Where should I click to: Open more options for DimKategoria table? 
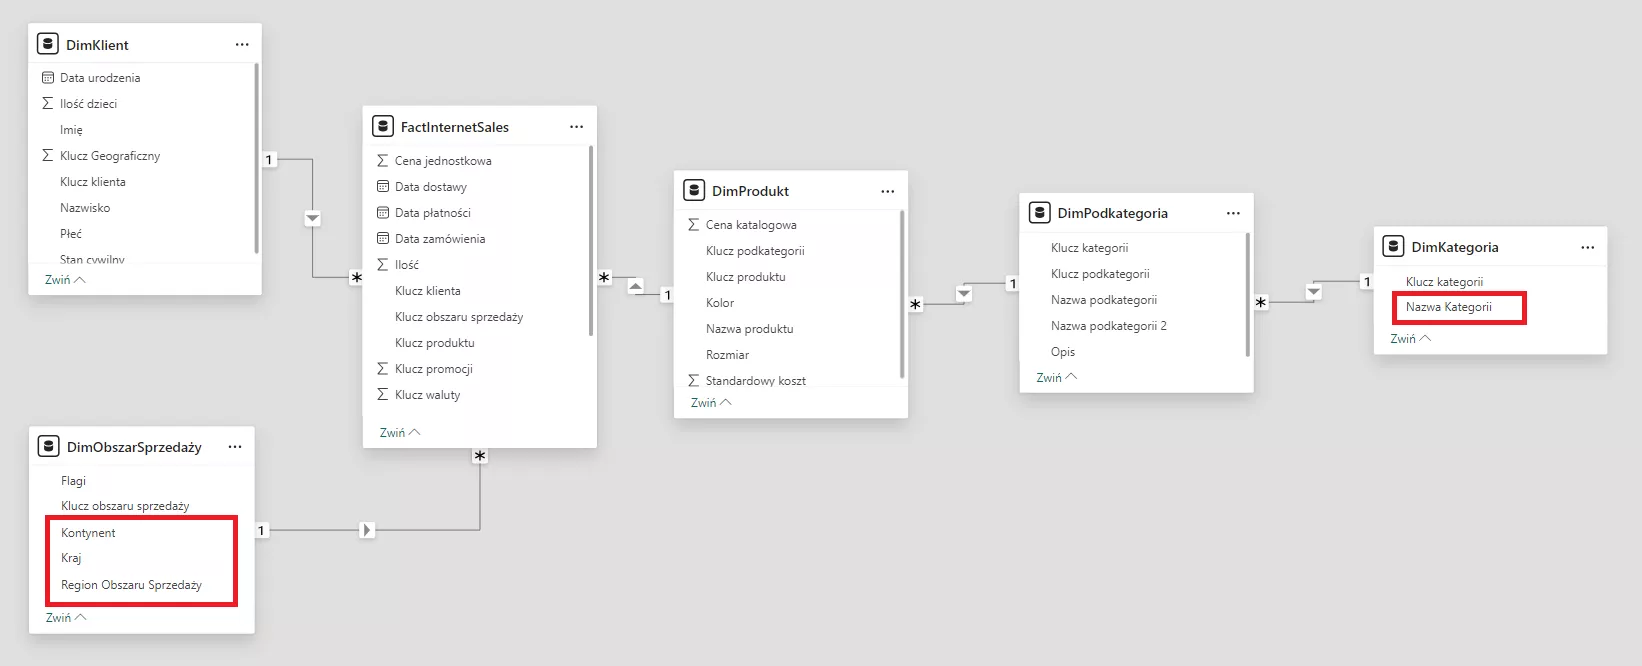click(x=1587, y=247)
